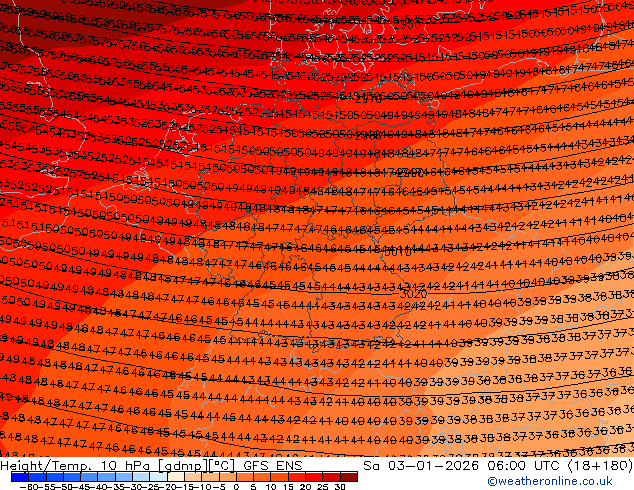Pick the legend swatch between 20 and 25
This screenshot has height=490, width=634.
pyautogui.click(x=314, y=477)
